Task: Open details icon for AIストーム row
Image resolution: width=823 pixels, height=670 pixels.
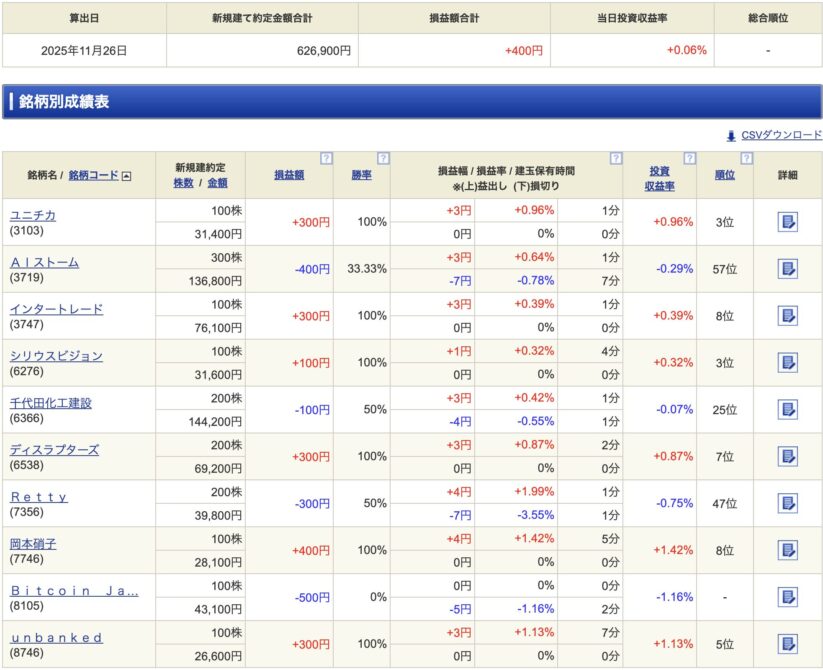Action: 787,269
